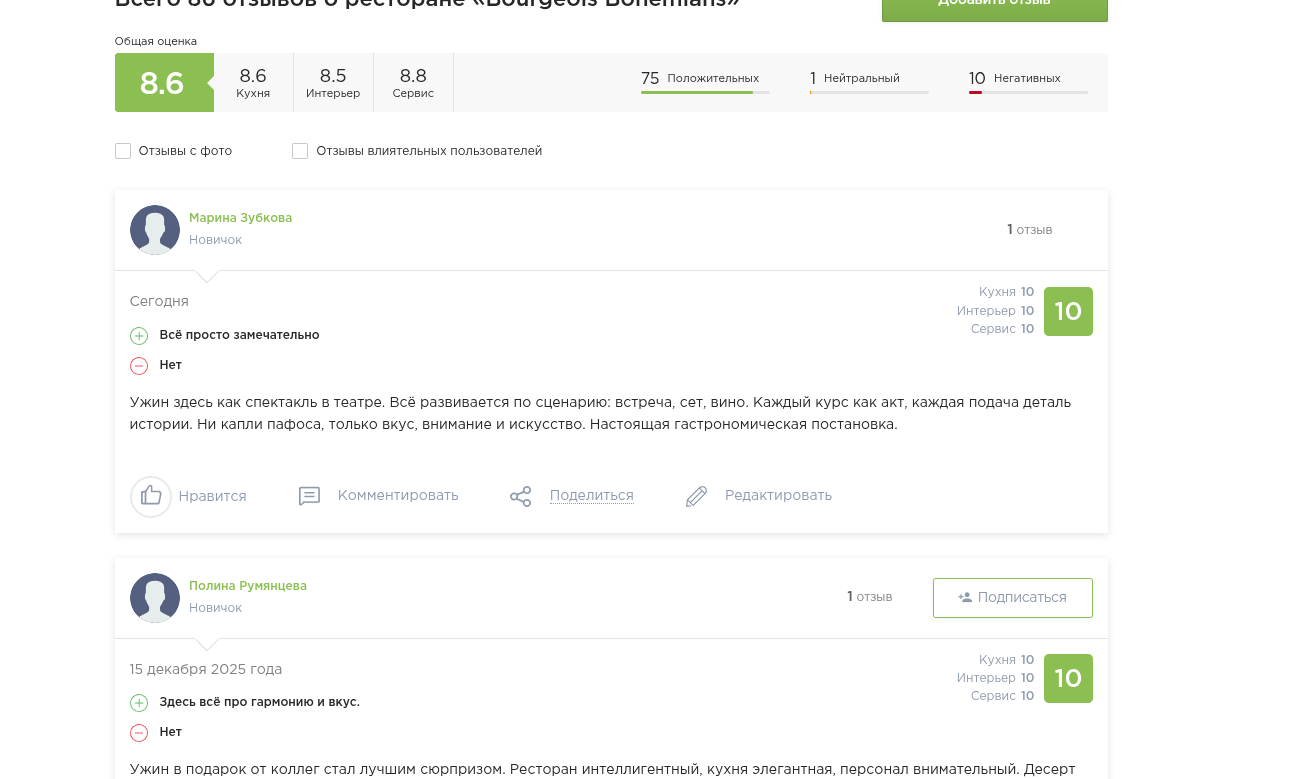Click red minus icon in Полина's review
This screenshot has height=779, width=1301.
point(139,733)
